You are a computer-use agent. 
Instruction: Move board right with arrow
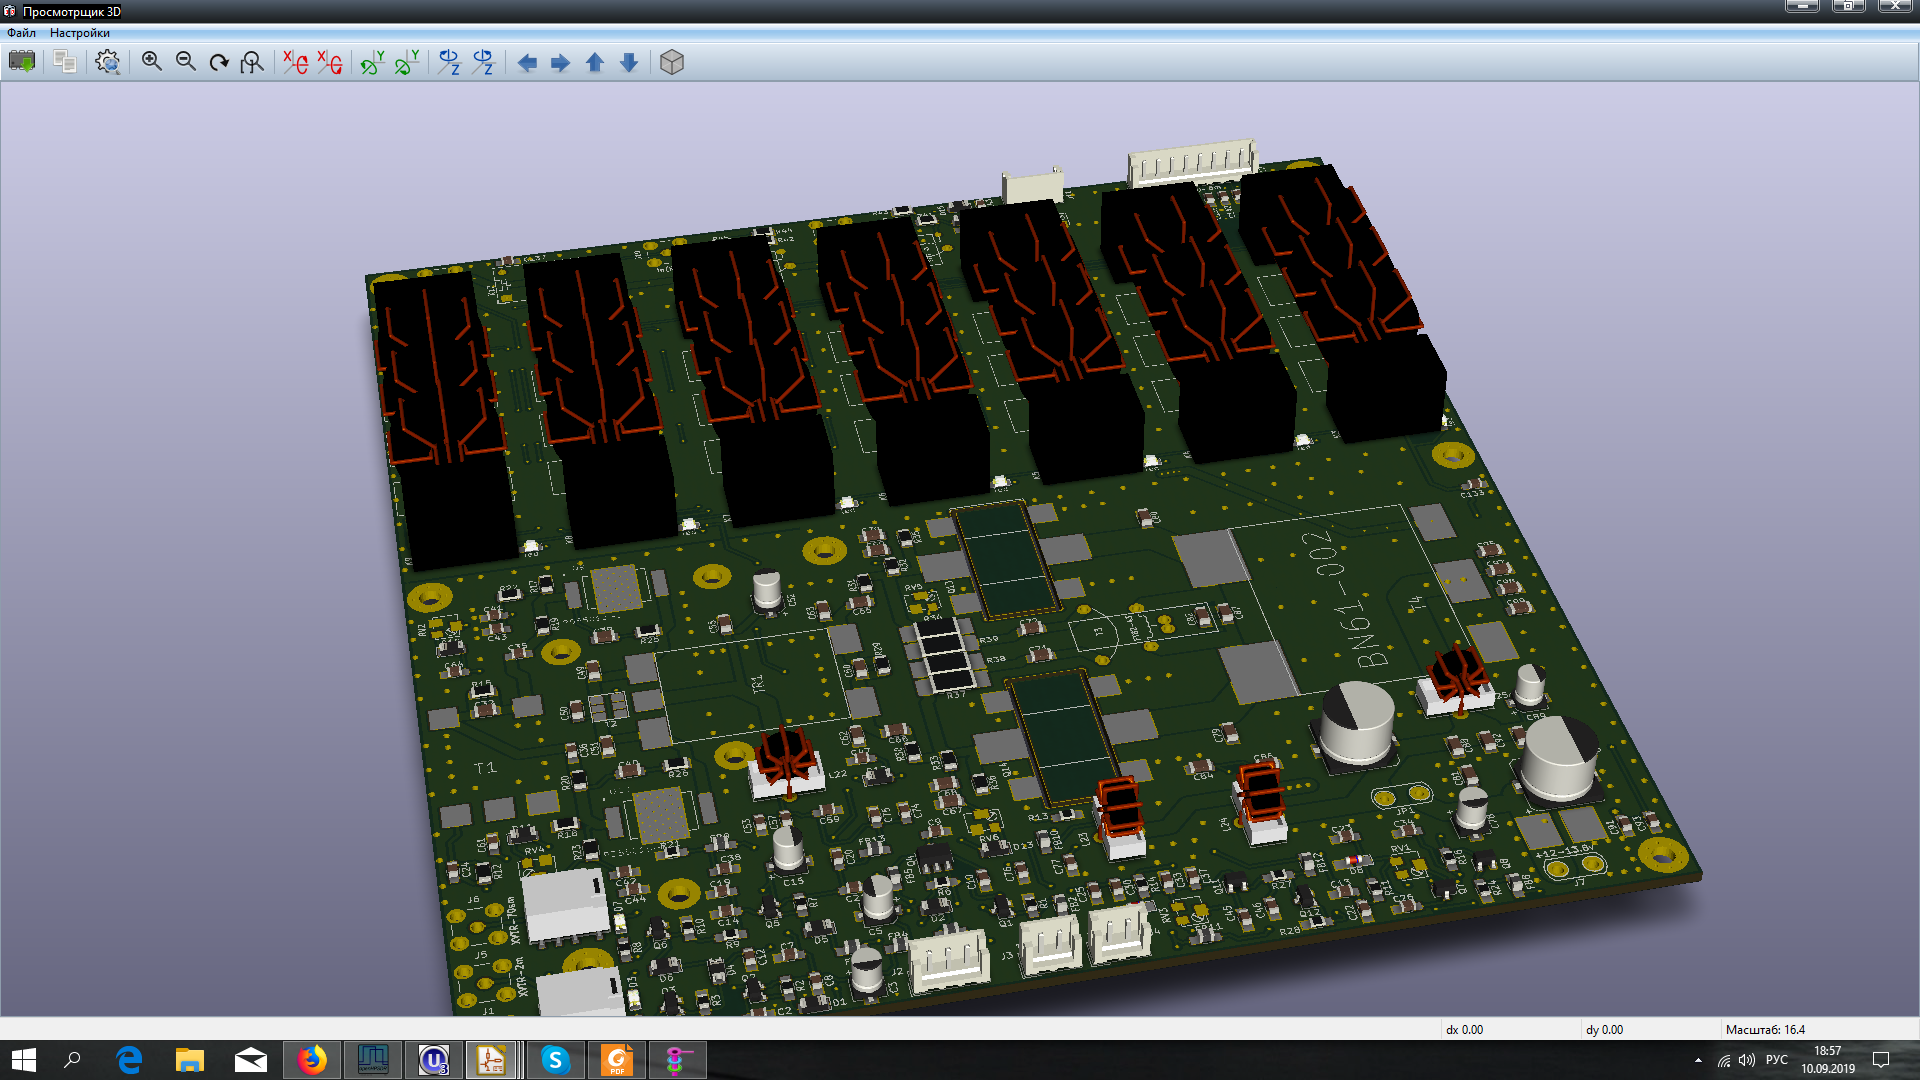(561, 63)
